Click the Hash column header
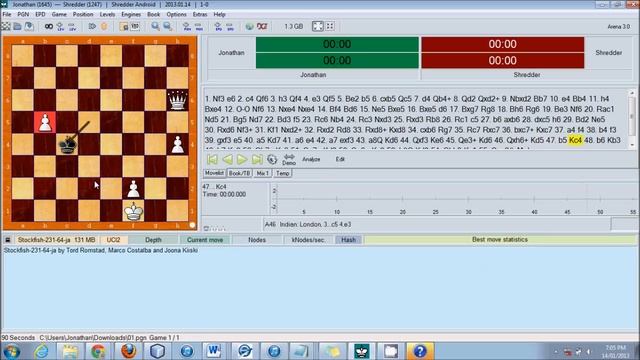This screenshot has height=360, width=640. click(x=348, y=240)
